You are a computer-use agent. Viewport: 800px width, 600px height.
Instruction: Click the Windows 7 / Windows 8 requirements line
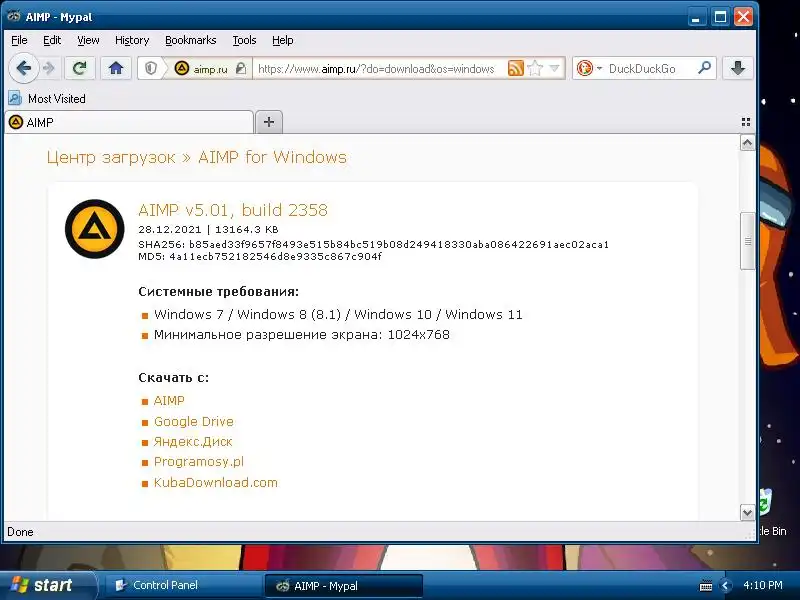click(x=338, y=314)
